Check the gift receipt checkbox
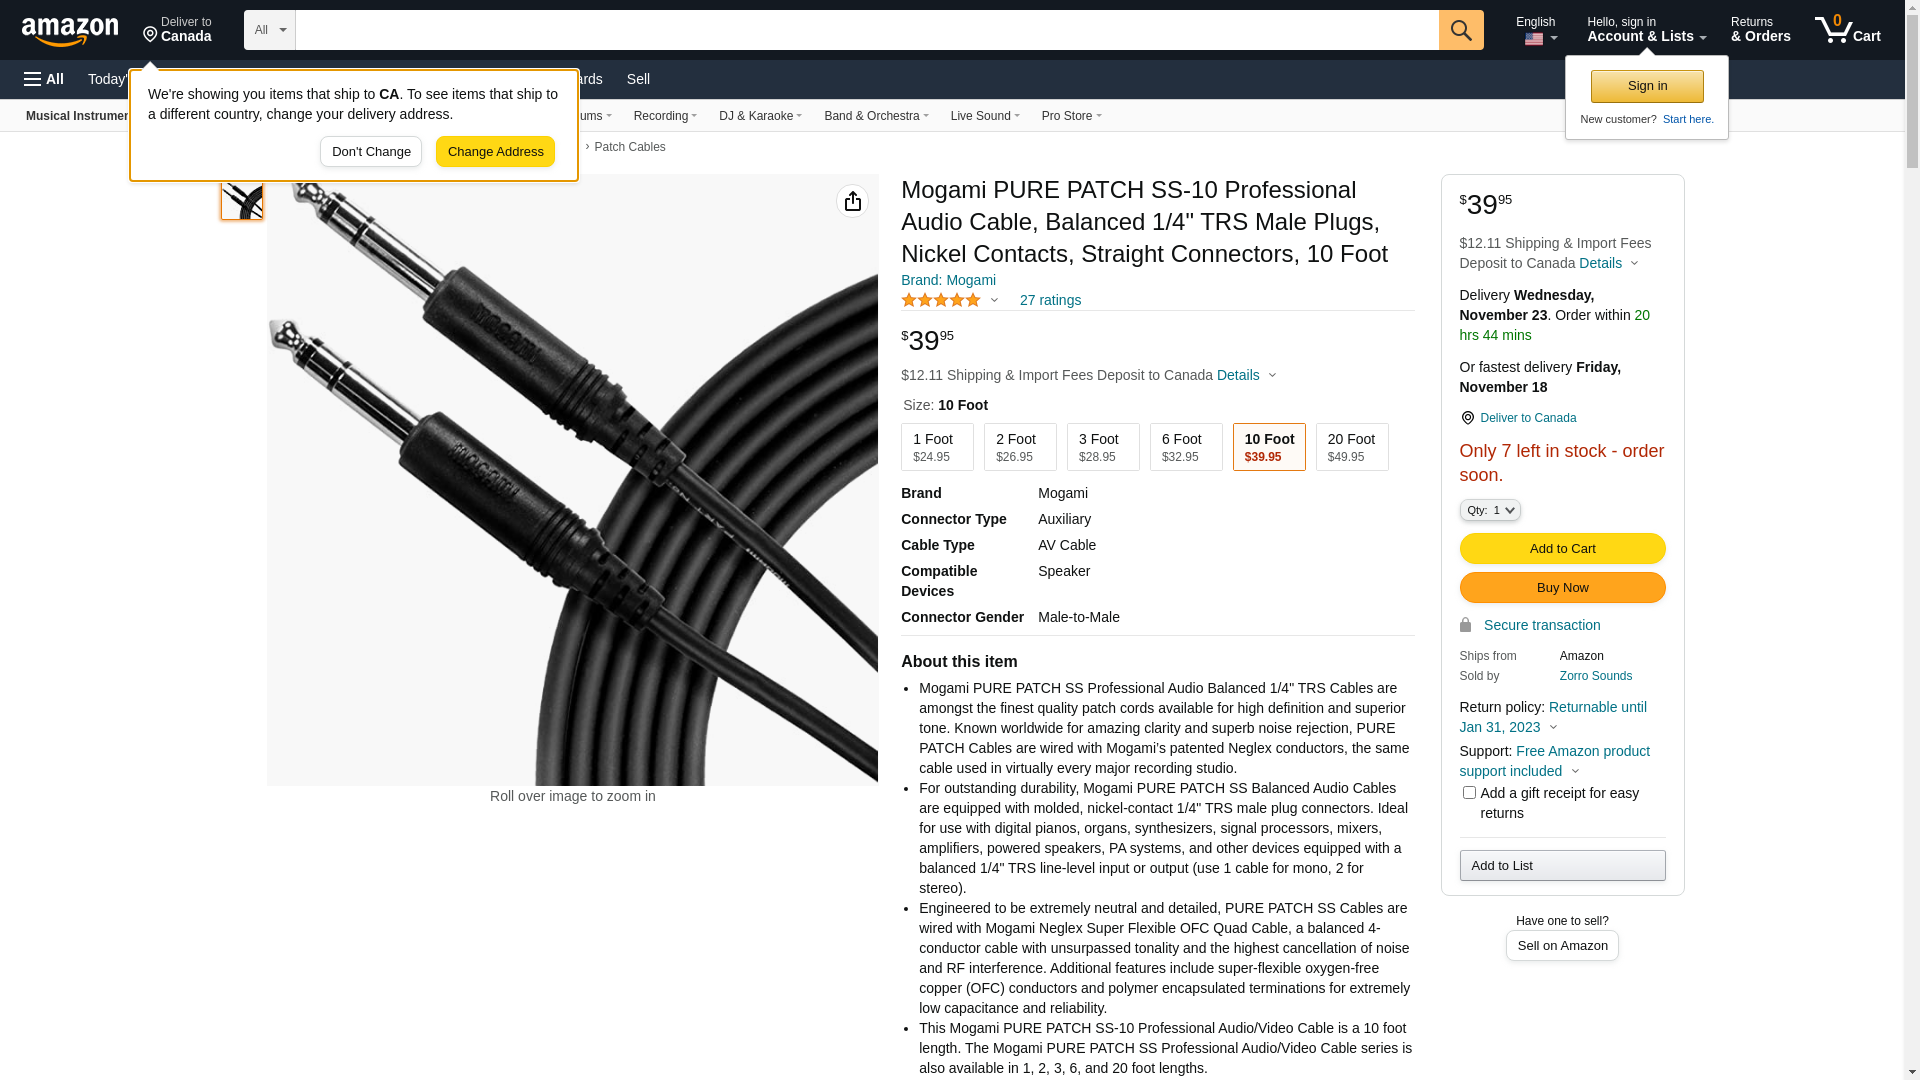Viewport: 1920px width, 1080px height. pos(1469,793)
